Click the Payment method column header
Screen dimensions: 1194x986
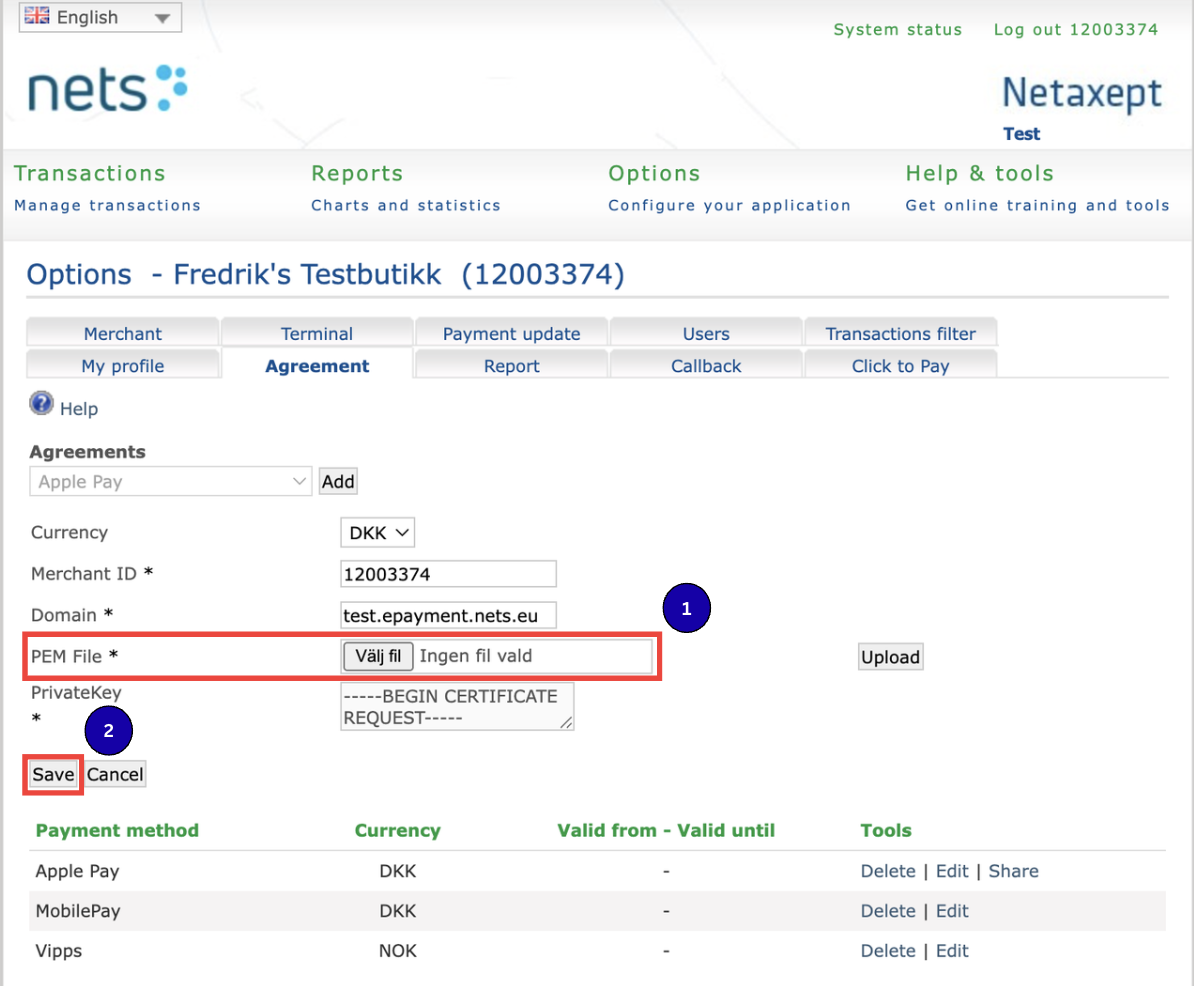117,831
